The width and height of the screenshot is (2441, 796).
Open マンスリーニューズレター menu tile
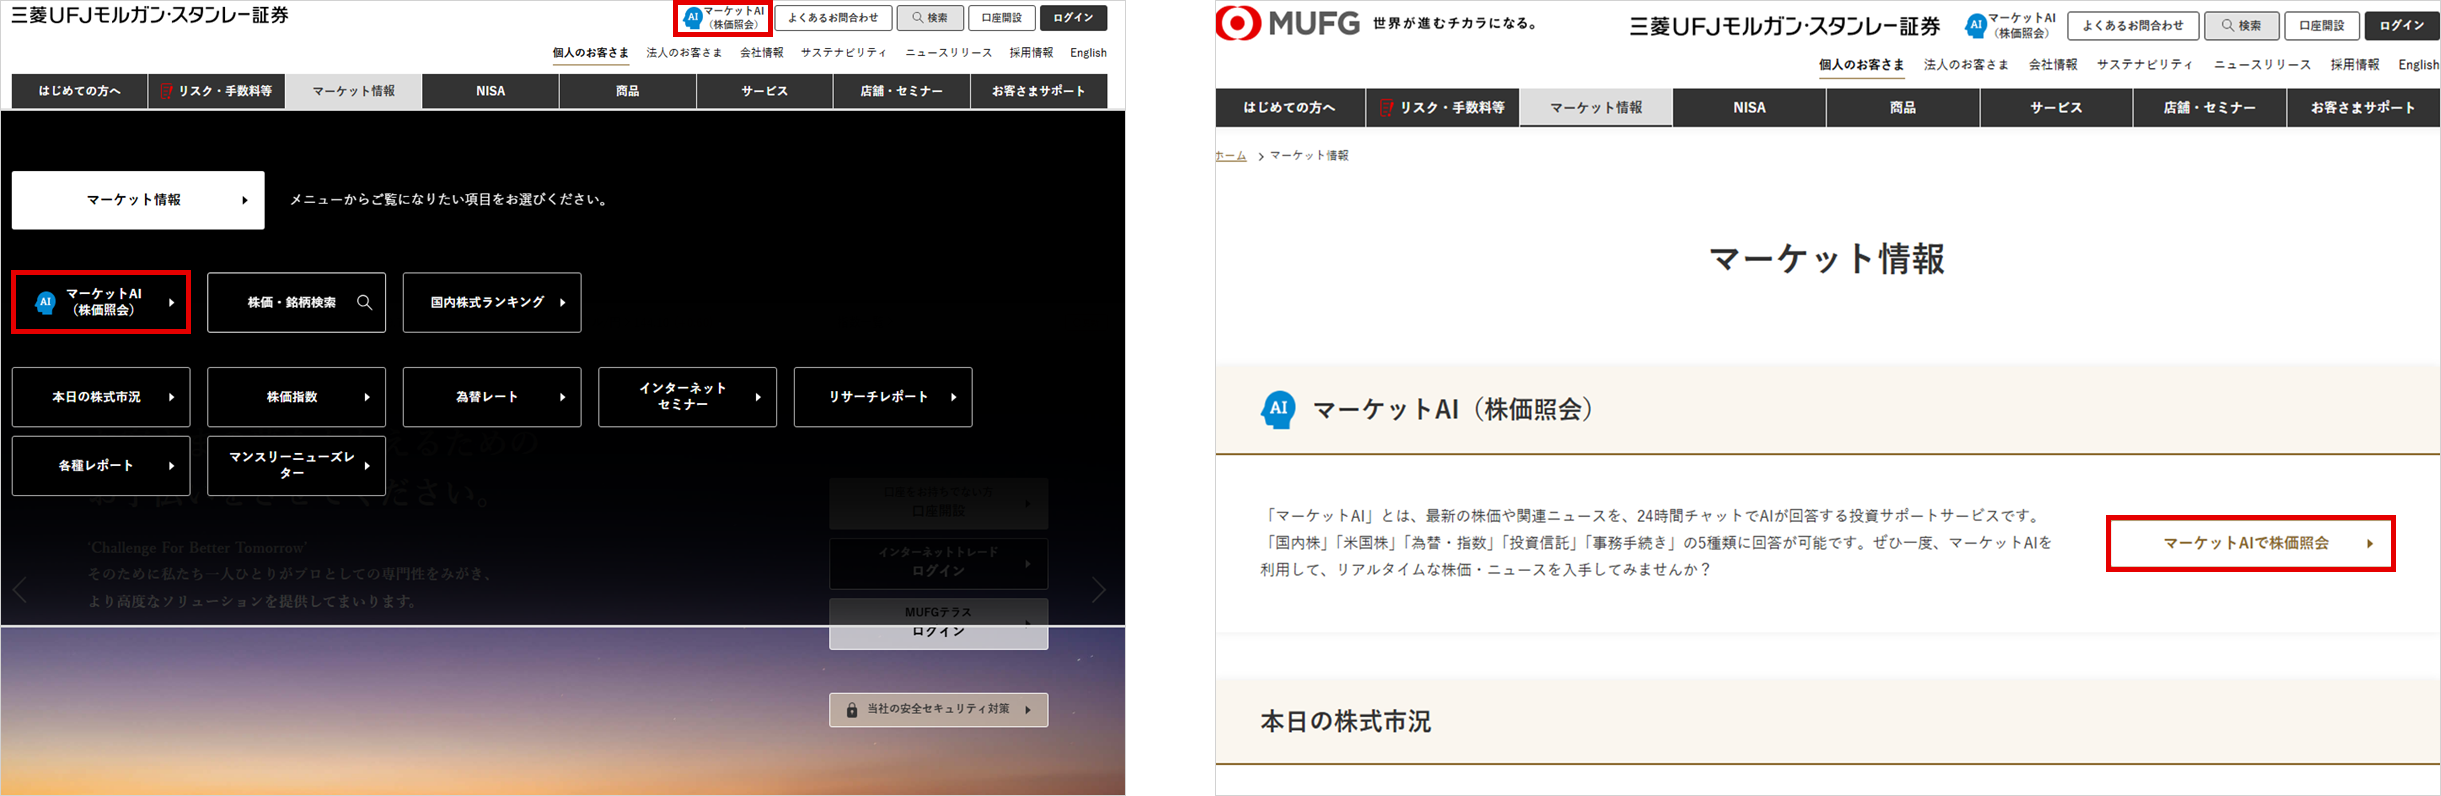pos(296,466)
